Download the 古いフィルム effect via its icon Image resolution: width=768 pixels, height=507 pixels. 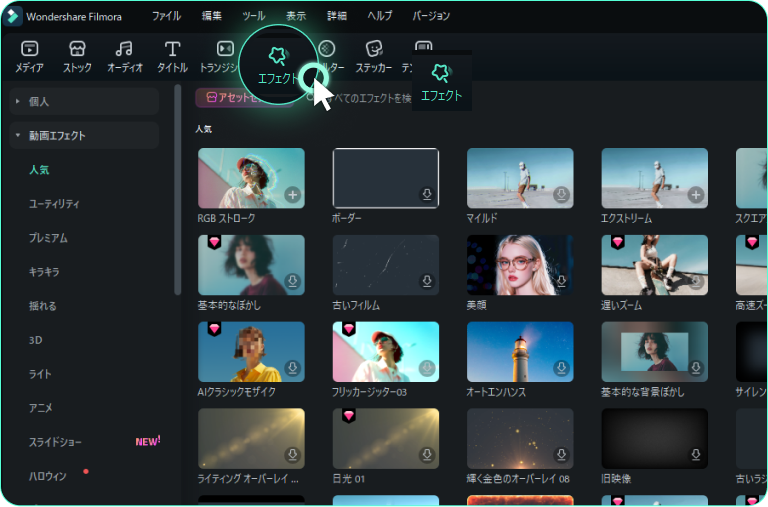(x=427, y=282)
